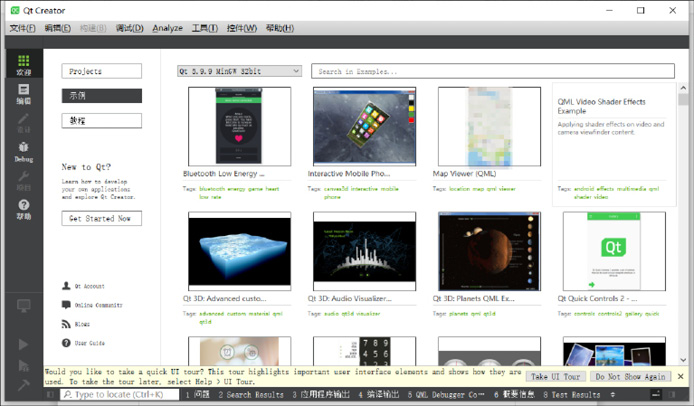The image size is (694, 406).
Task: Open Interactive Mobile Phone example thumbnail
Action: (x=364, y=127)
